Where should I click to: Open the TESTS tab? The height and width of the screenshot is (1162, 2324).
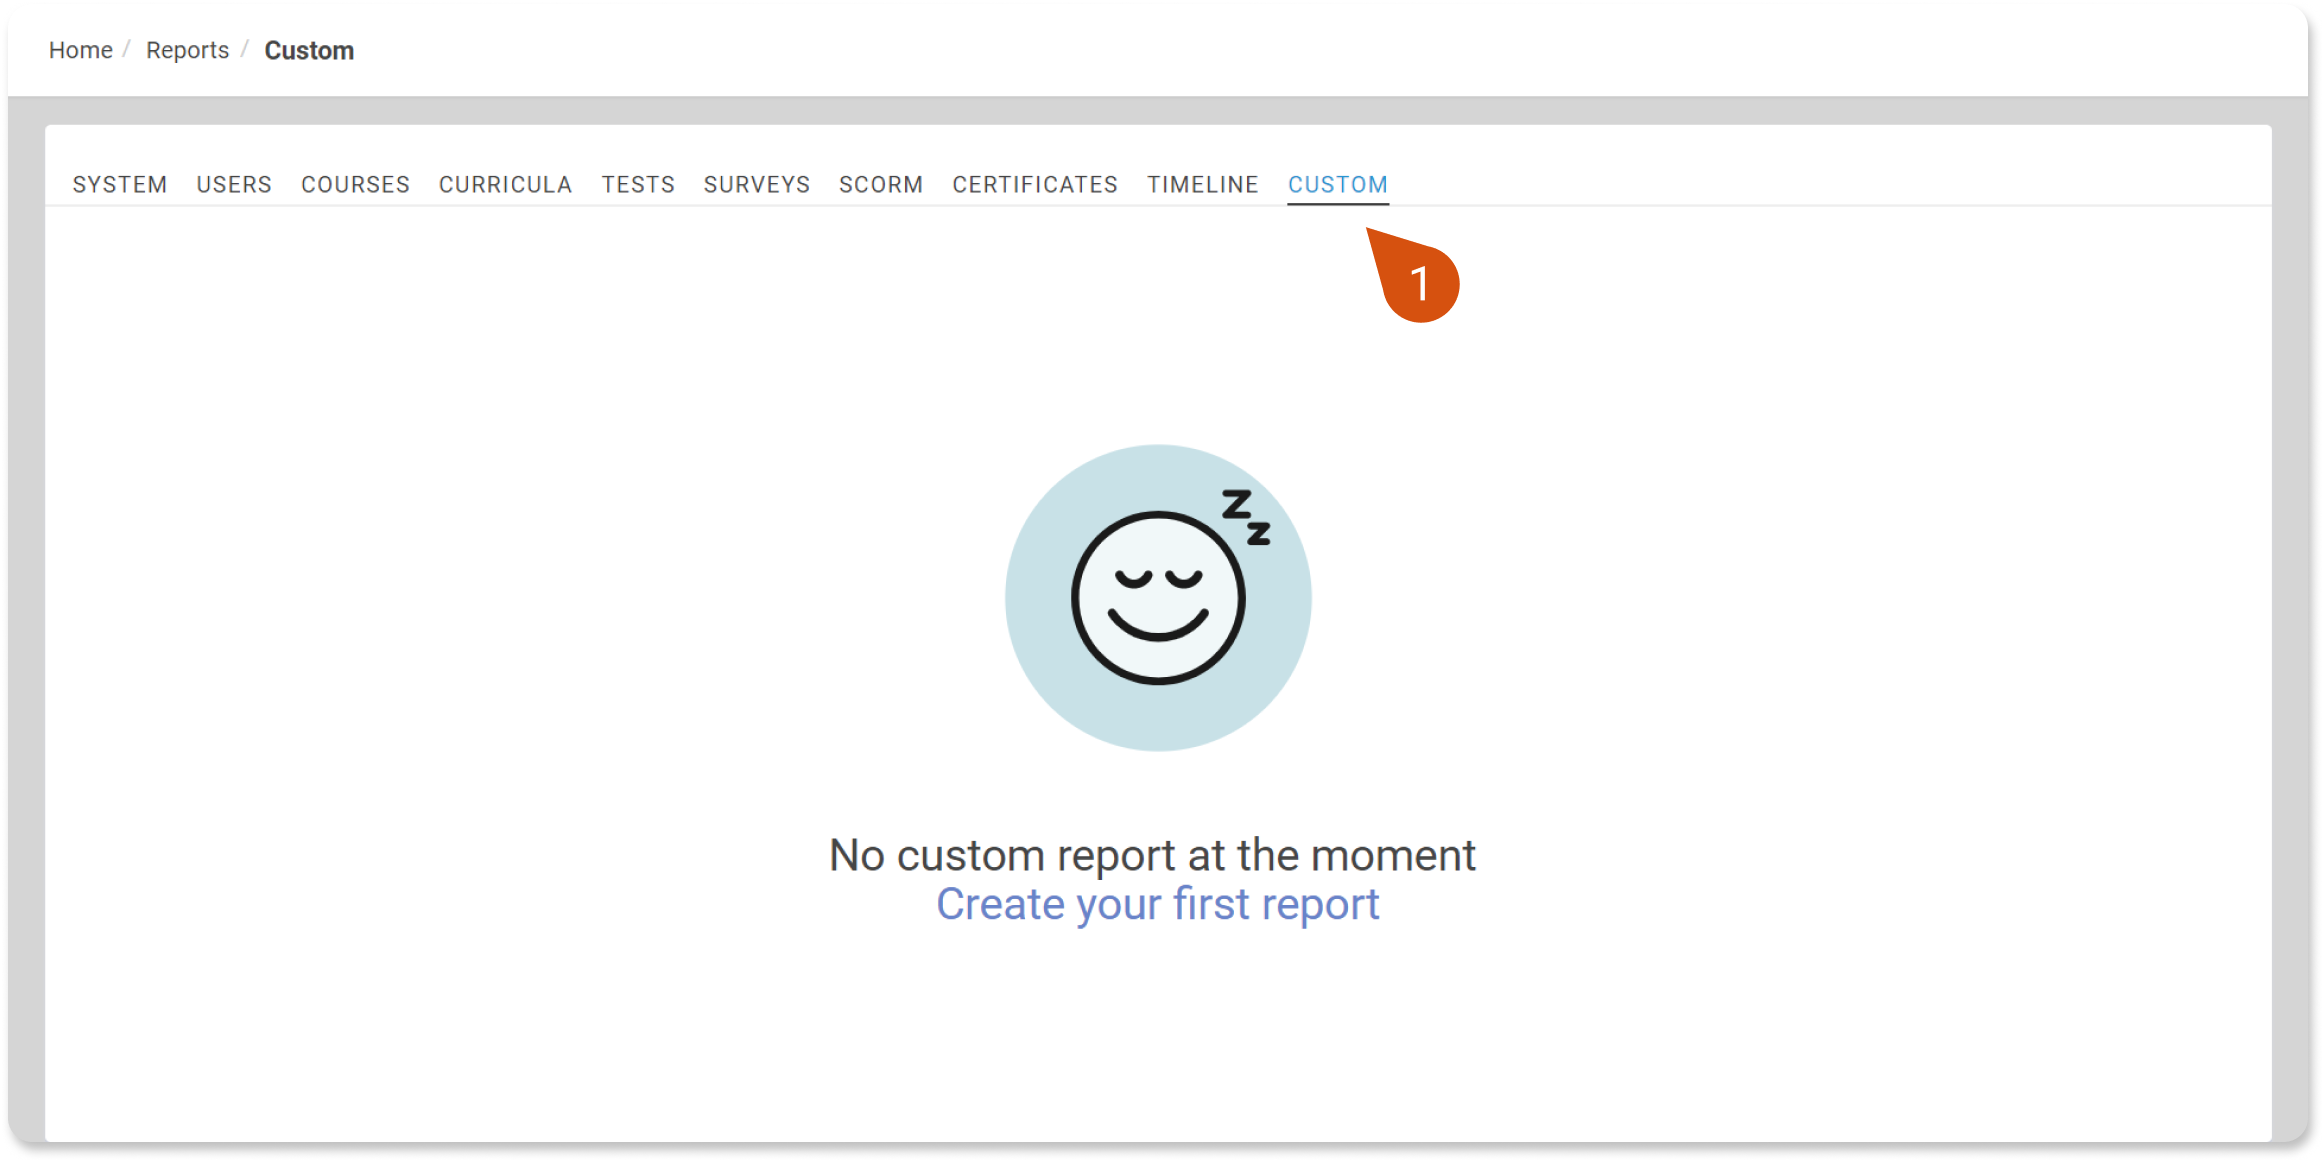coord(638,185)
